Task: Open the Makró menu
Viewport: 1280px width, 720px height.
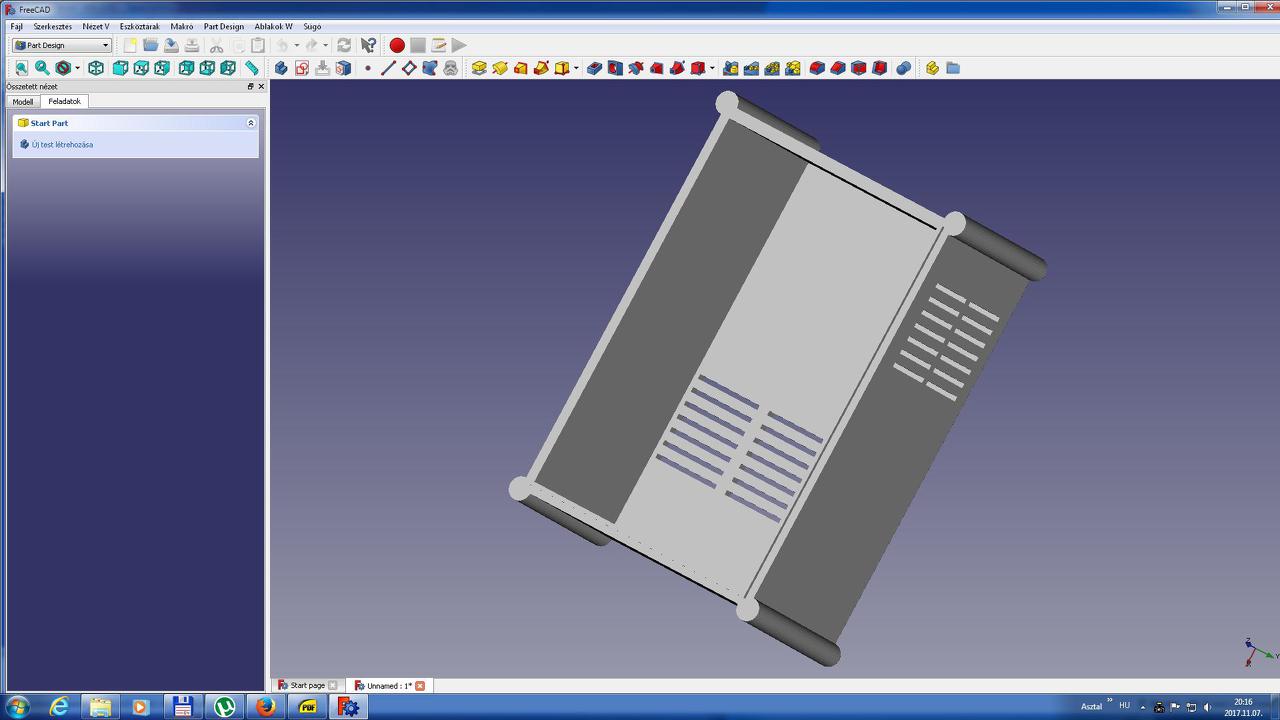Action: click(x=182, y=26)
